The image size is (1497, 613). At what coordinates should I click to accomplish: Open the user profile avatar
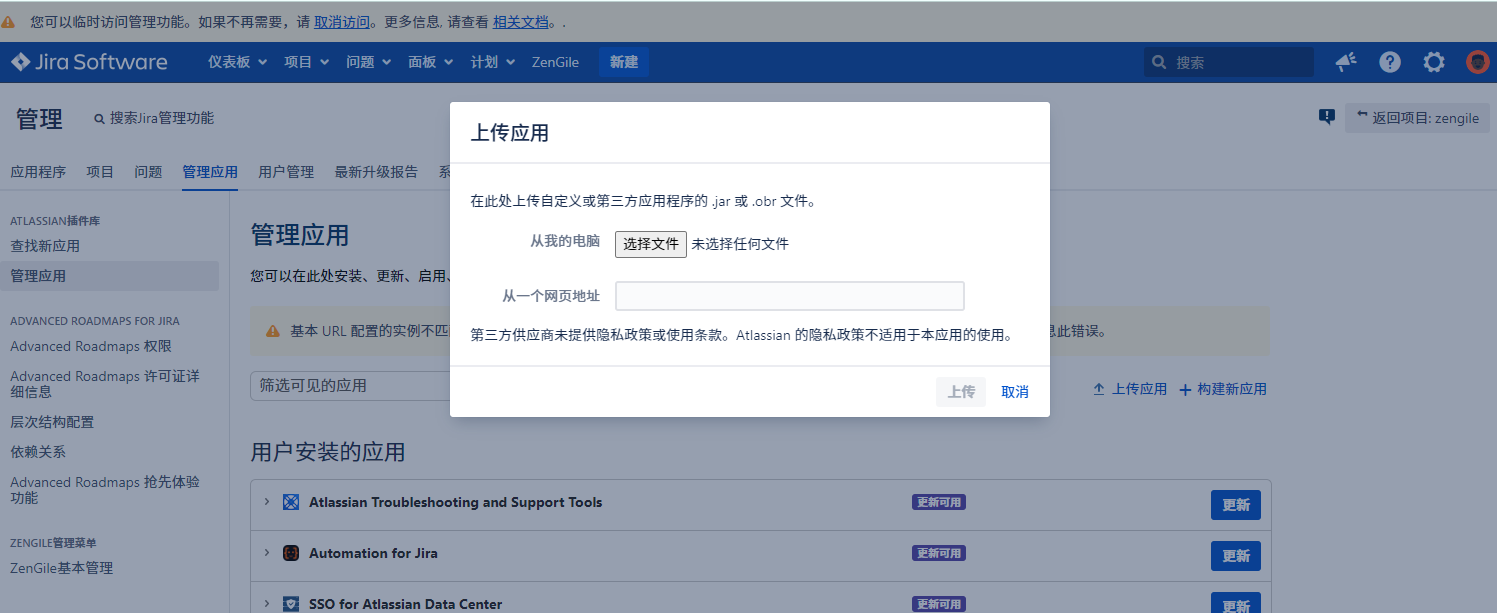point(1477,62)
